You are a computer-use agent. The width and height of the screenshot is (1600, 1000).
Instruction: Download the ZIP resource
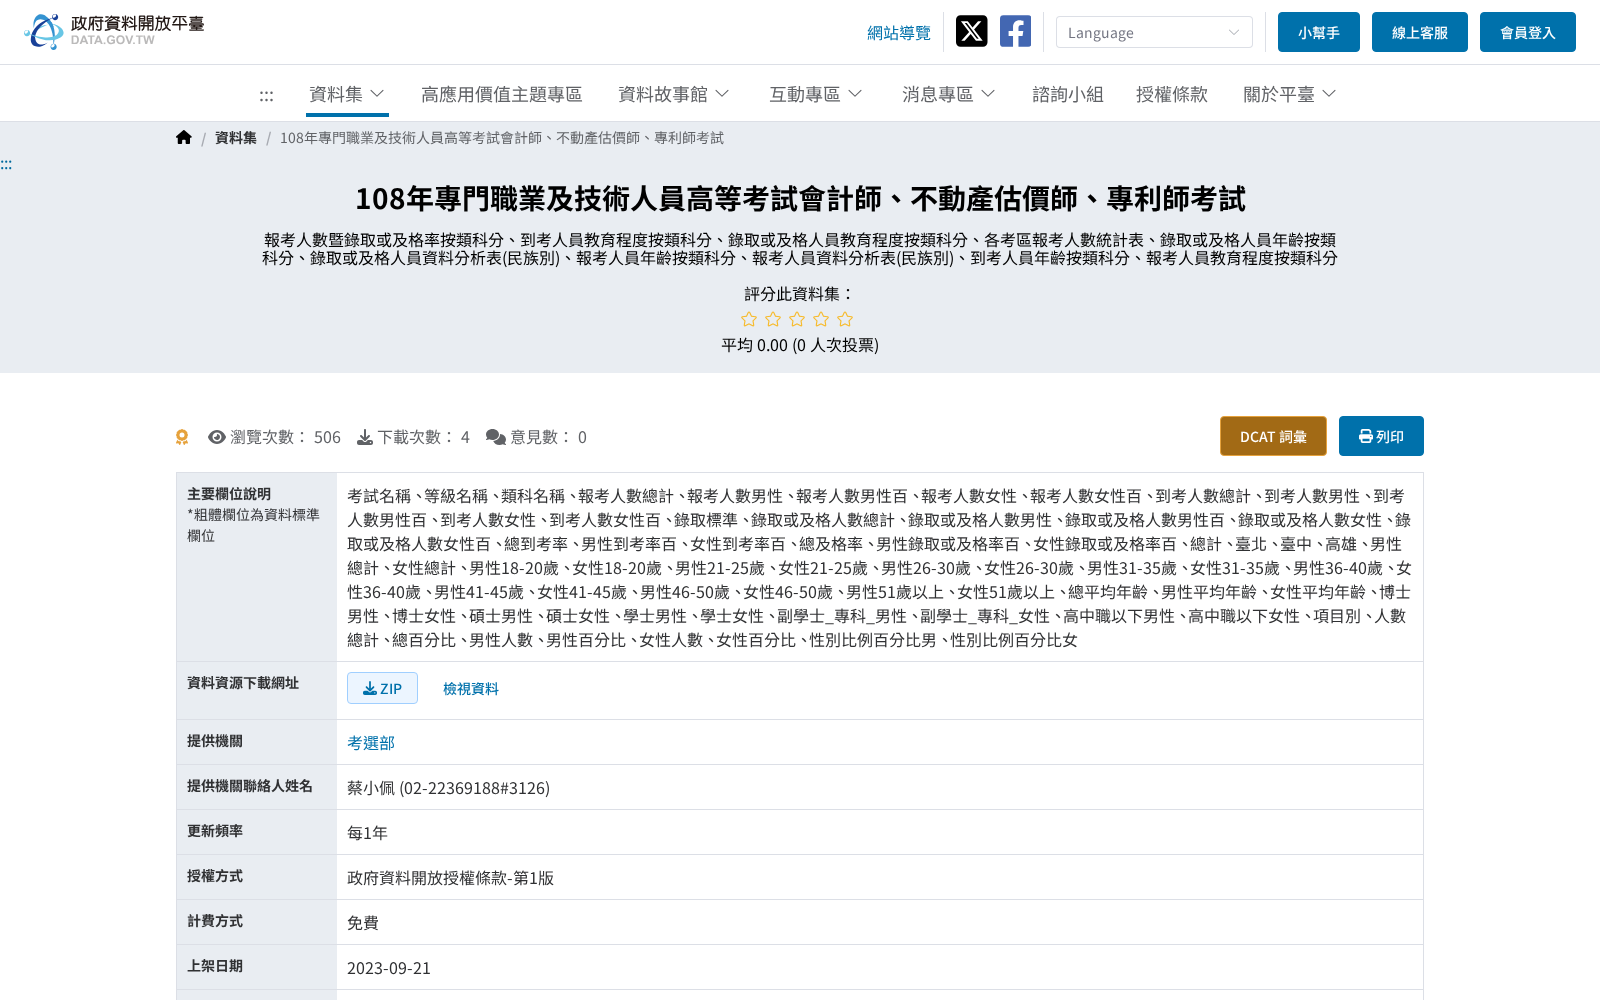pos(382,688)
